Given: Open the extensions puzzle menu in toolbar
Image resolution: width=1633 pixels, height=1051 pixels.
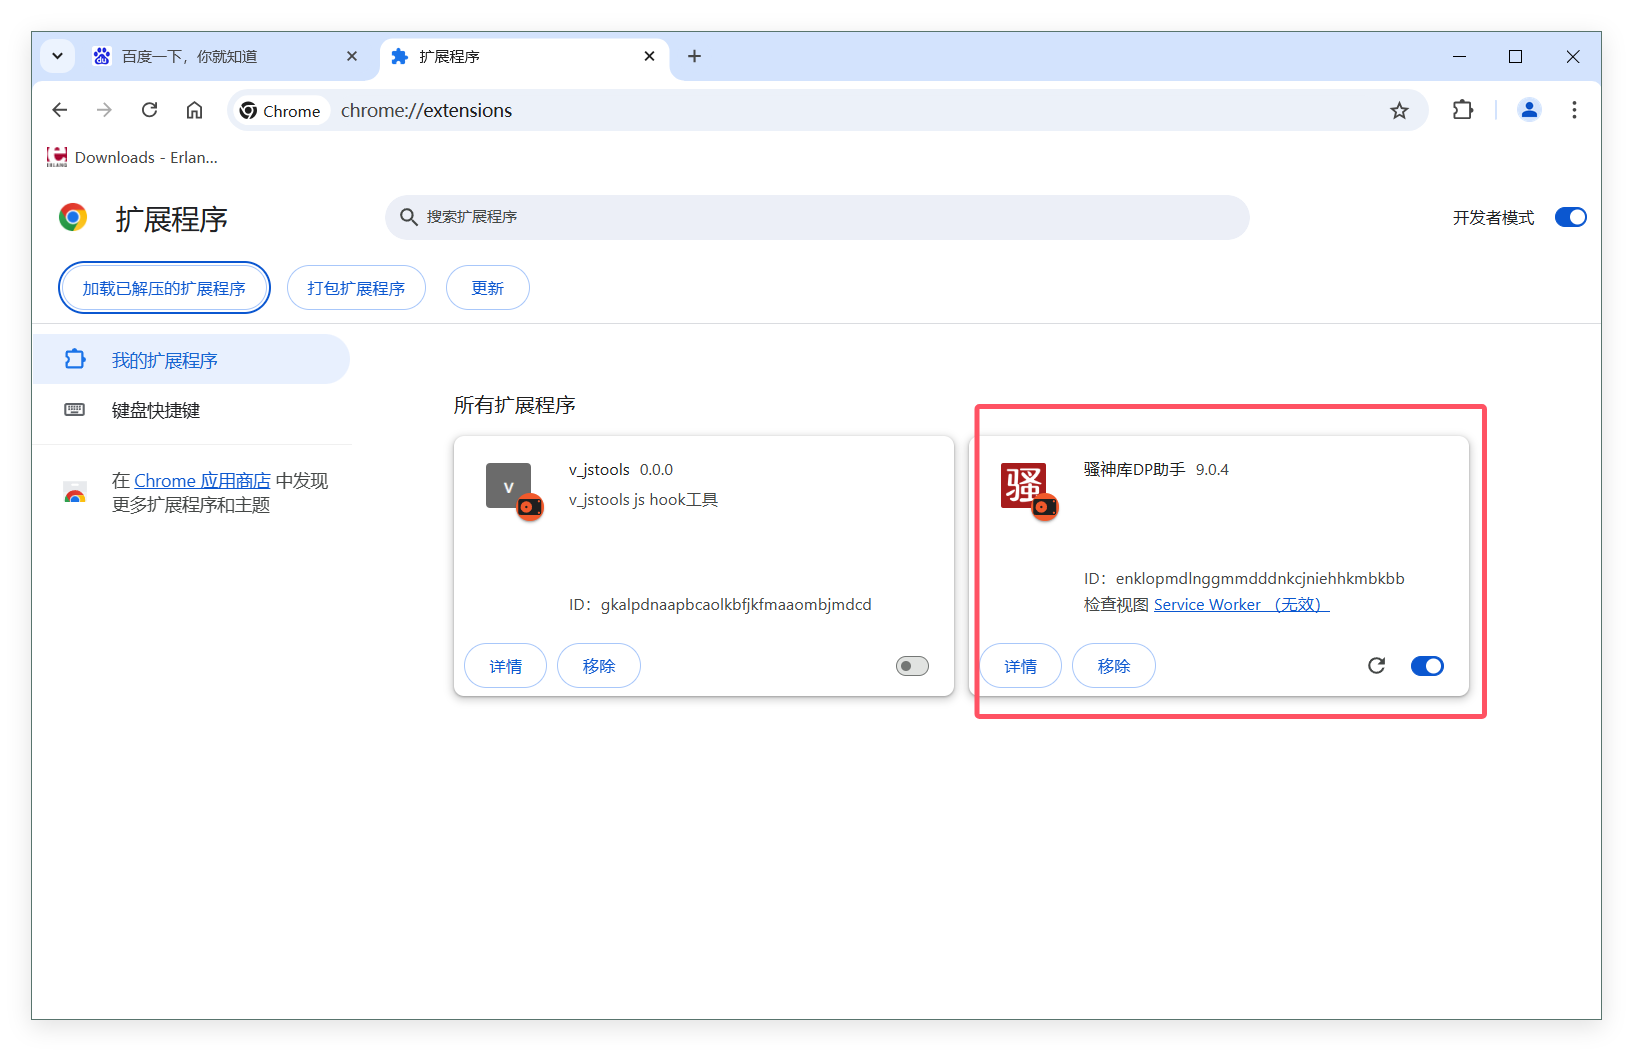Looking at the screenshot, I should point(1463,110).
